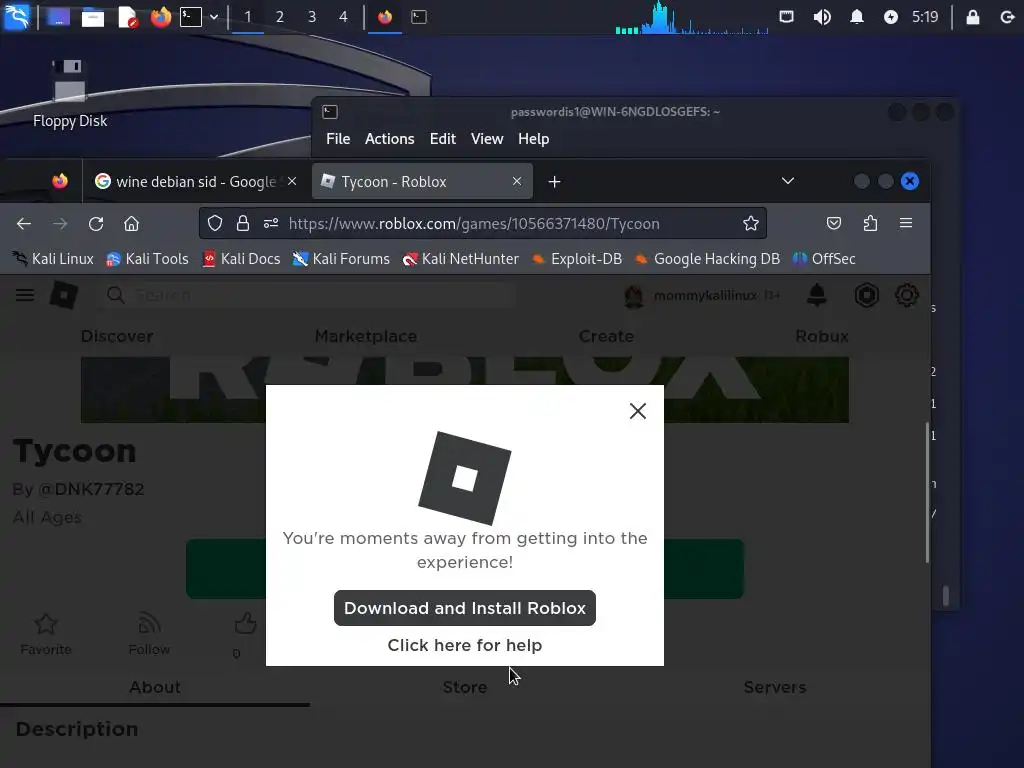This screenshot has width=1024, height=768.
Task: Go back to previous page in Firefox
Action: [24, 224]
